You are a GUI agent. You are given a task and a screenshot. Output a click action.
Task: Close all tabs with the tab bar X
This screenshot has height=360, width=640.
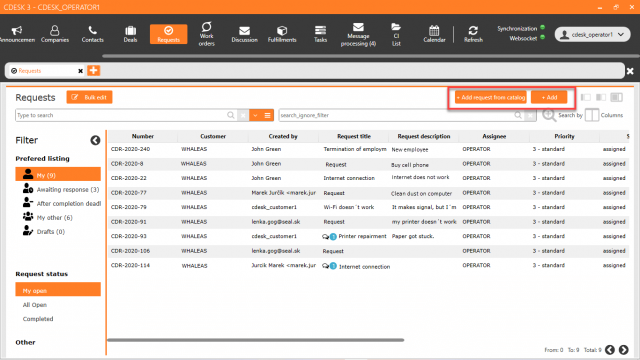pos(630,71)
